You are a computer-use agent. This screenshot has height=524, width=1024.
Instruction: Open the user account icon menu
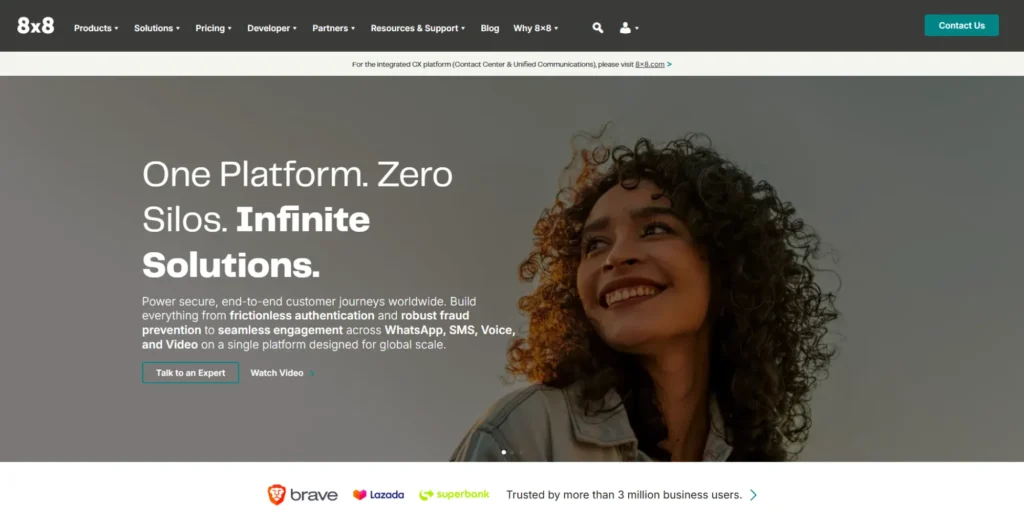coord(628,27)
